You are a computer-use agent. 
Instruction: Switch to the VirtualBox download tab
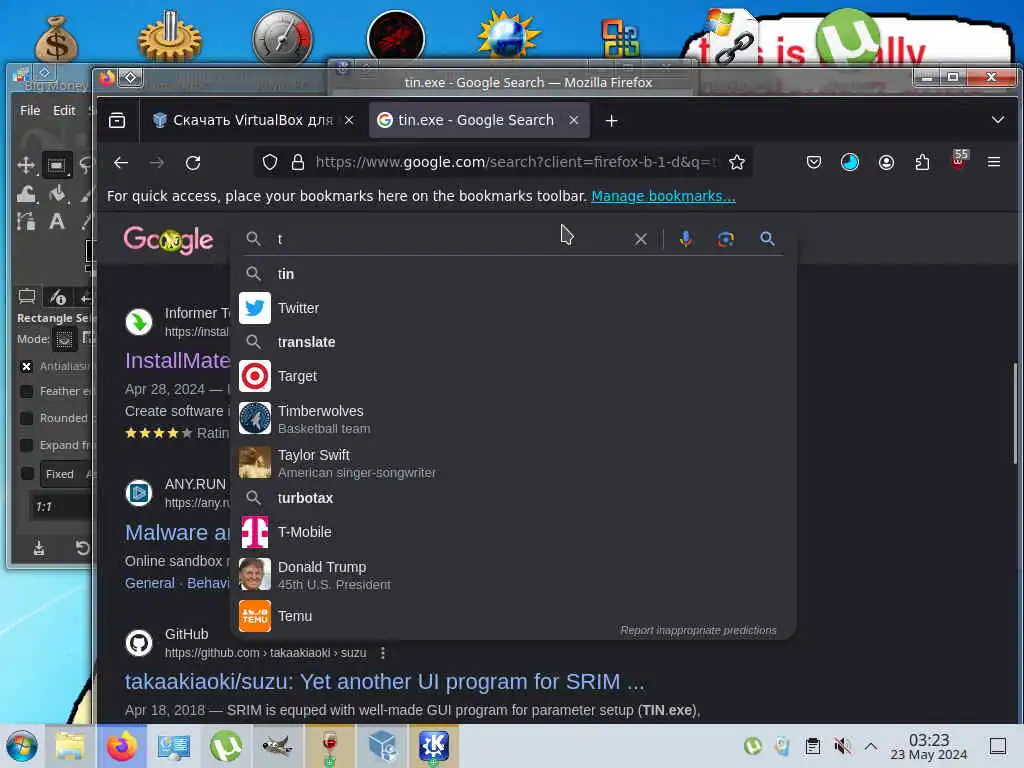[x=253, y=120]
